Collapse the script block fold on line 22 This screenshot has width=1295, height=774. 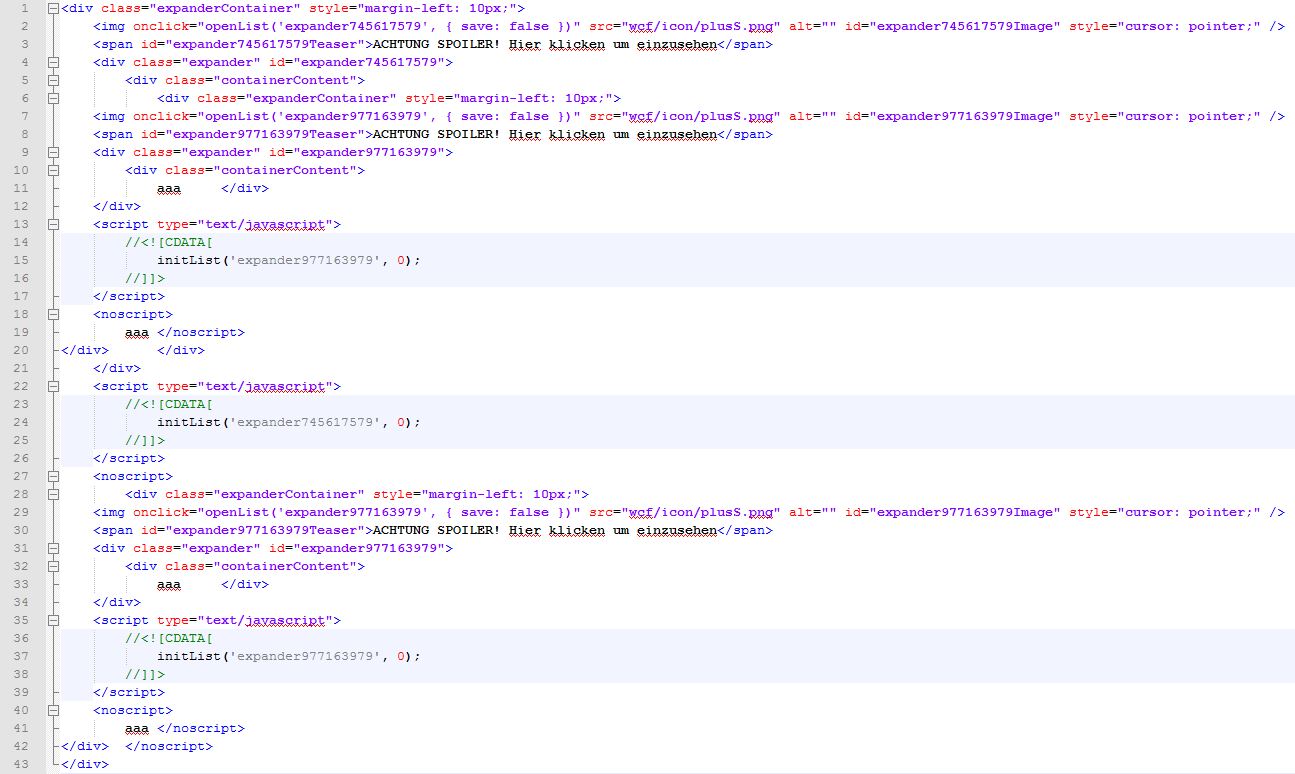[x=52, y=386]
